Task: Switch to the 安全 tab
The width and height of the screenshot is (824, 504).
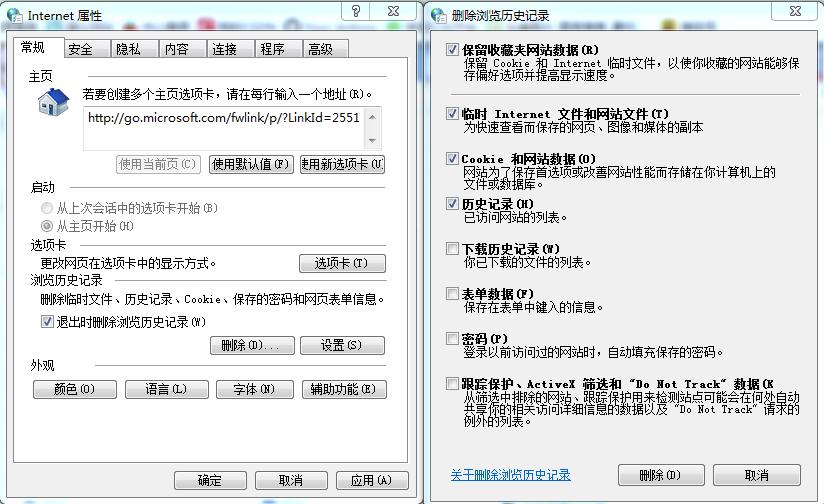Action: [x=87, y=49]
